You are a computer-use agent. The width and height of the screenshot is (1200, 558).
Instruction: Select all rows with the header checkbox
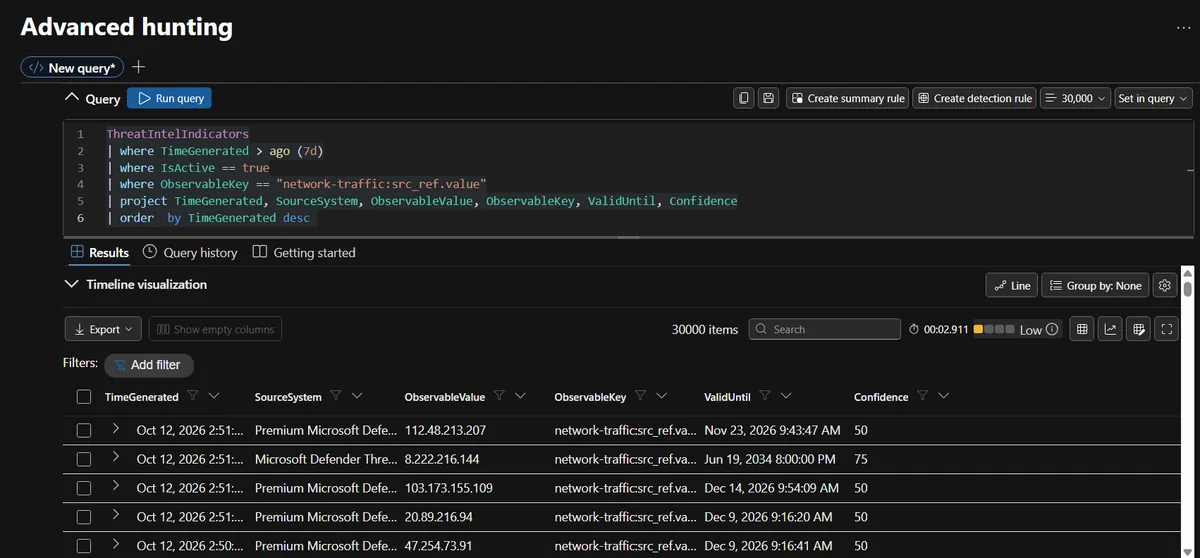pos(84,397)
